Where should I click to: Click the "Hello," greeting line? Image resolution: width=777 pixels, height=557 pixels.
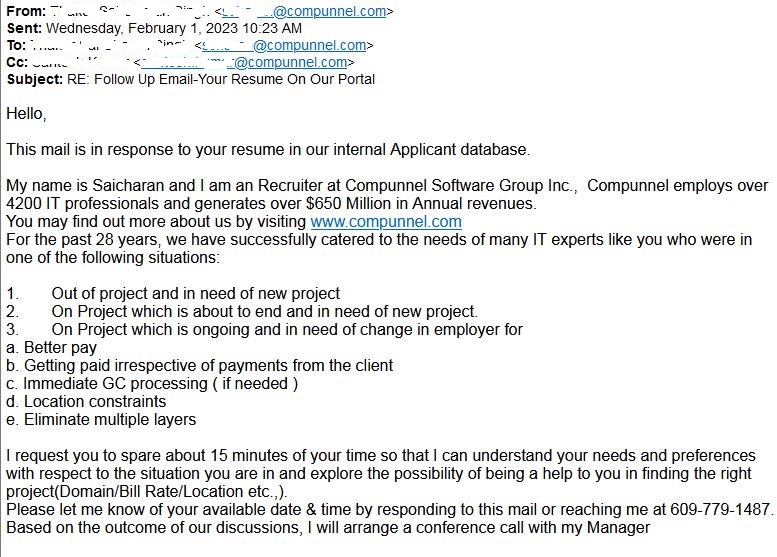pos(26,114)
